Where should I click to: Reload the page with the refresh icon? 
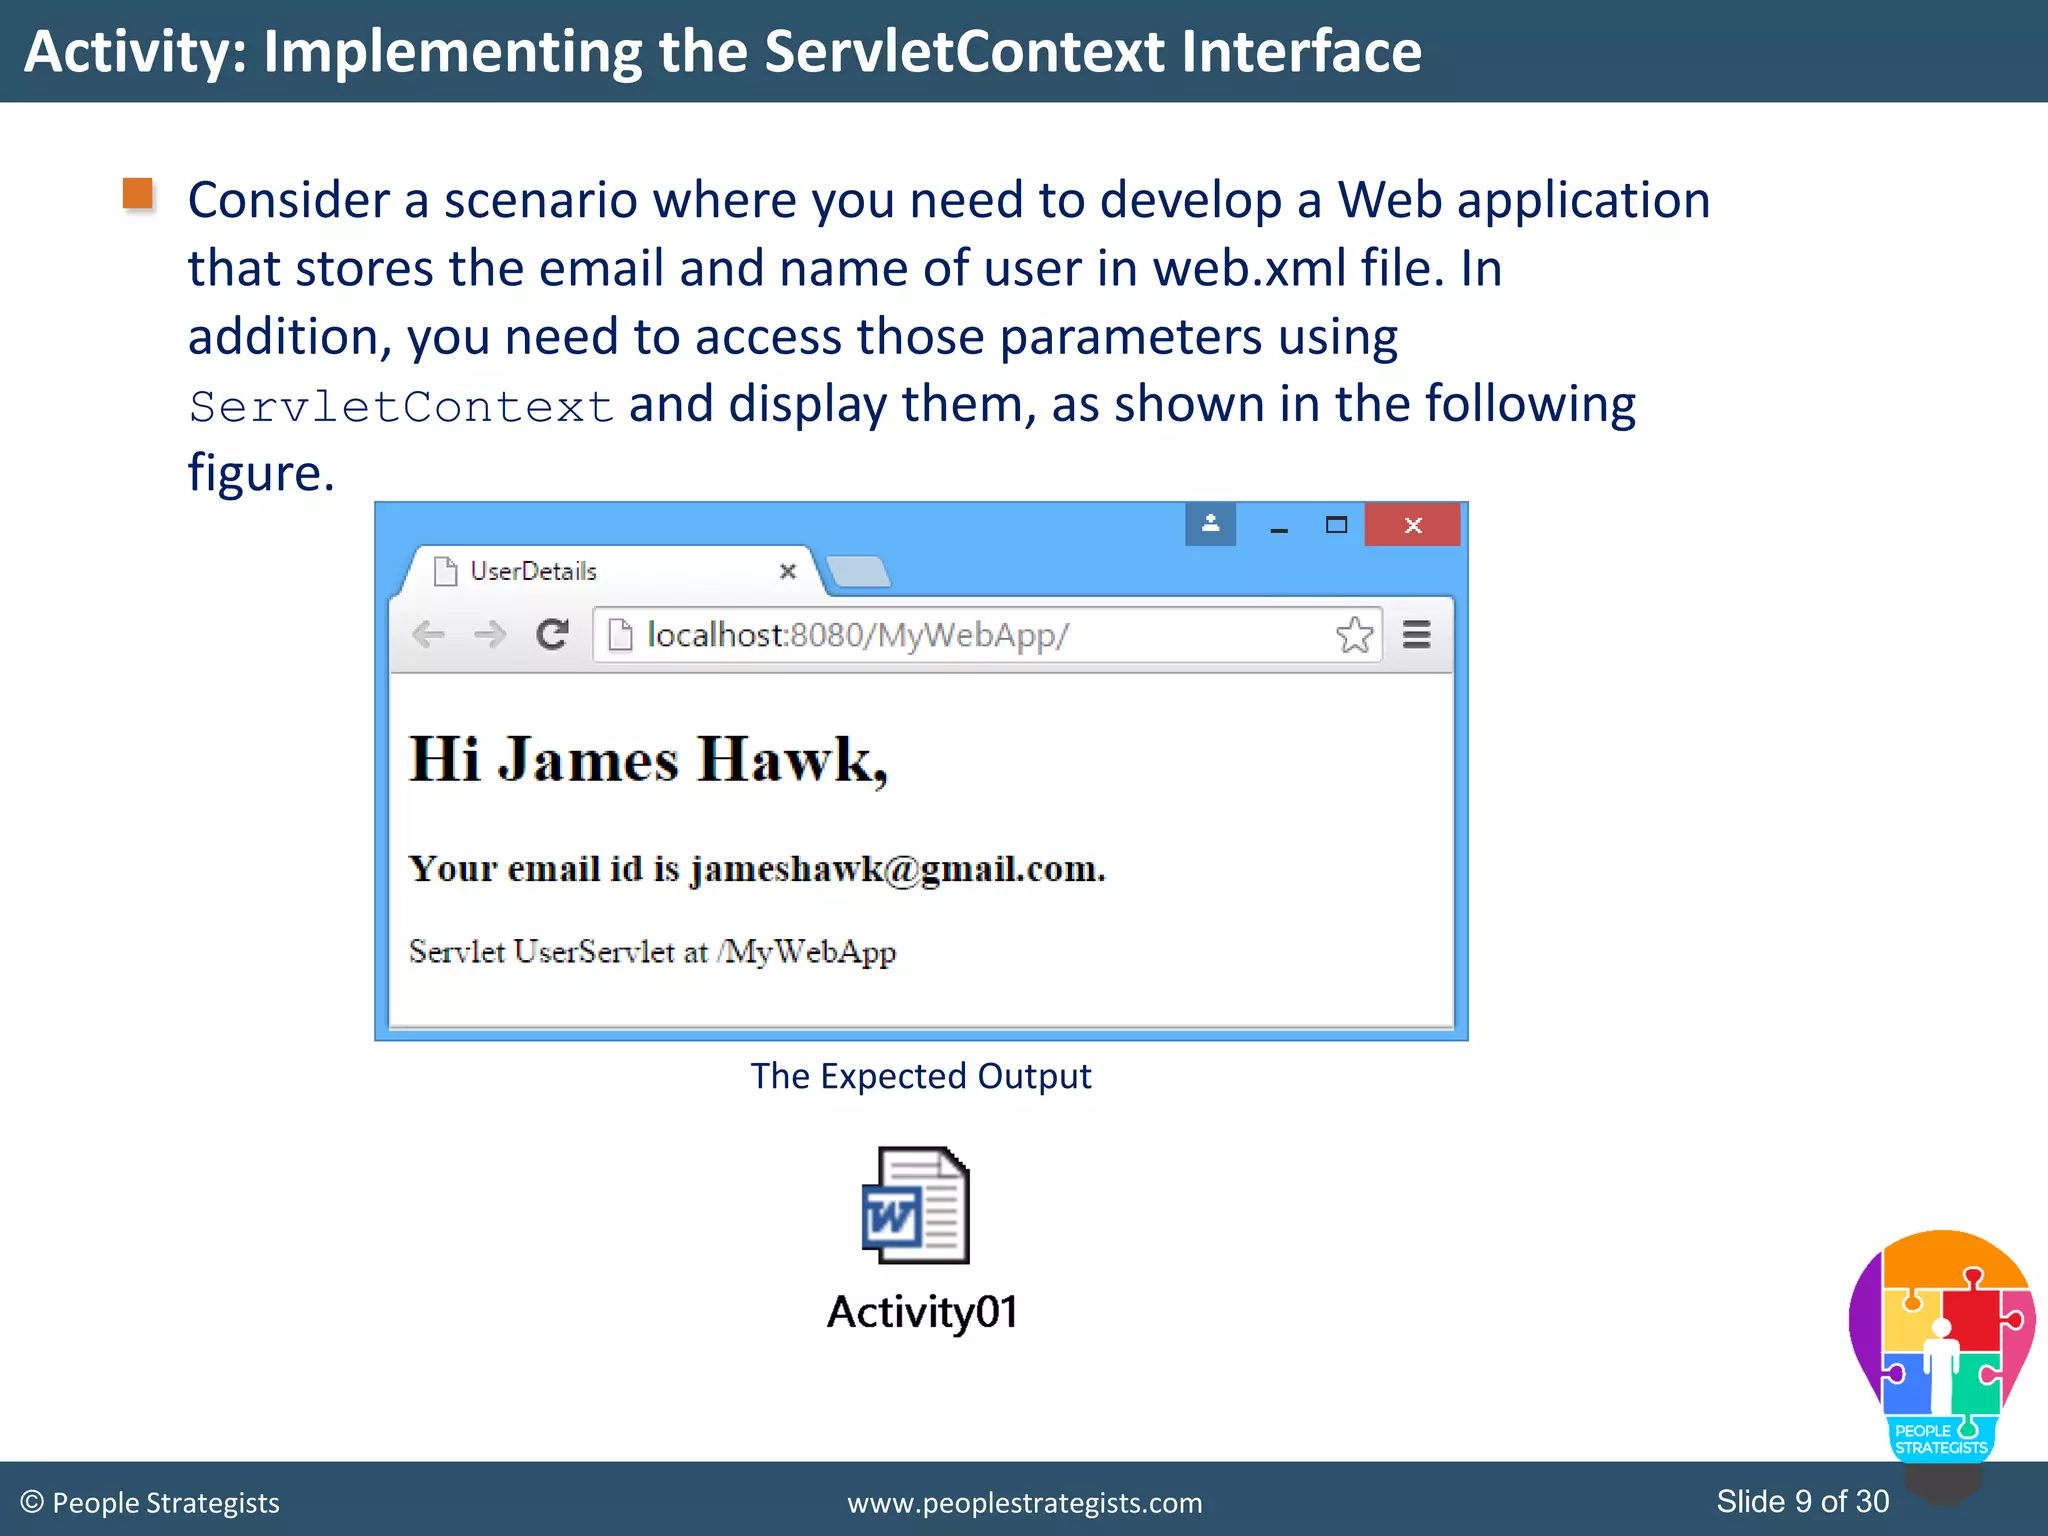coord(552,634)
